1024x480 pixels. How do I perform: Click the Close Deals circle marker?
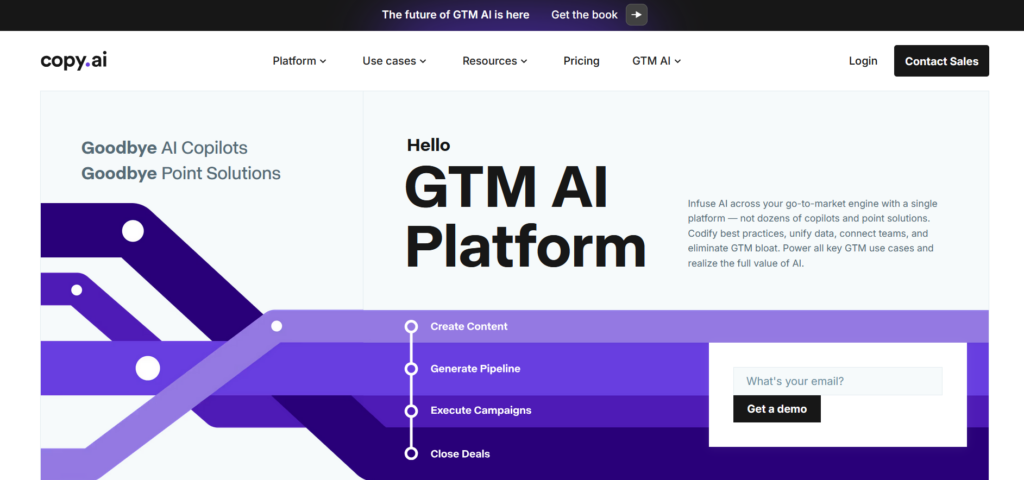point(411,454)
